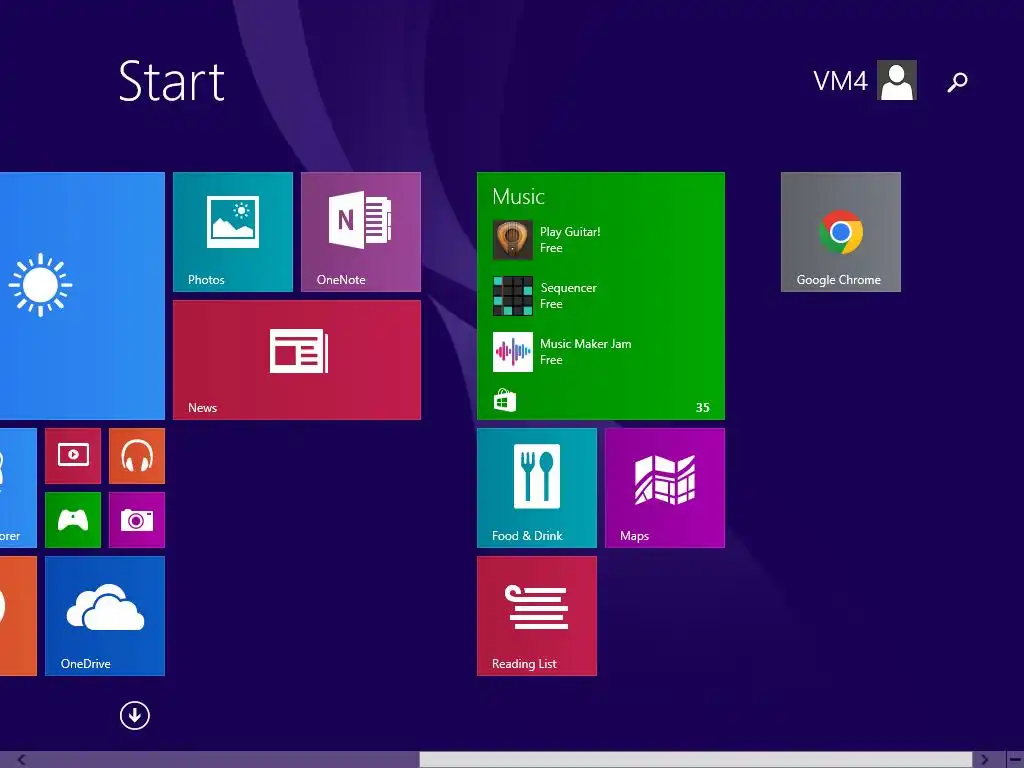
Task: Open the Food & Drink tile
Action: point(537,488)
